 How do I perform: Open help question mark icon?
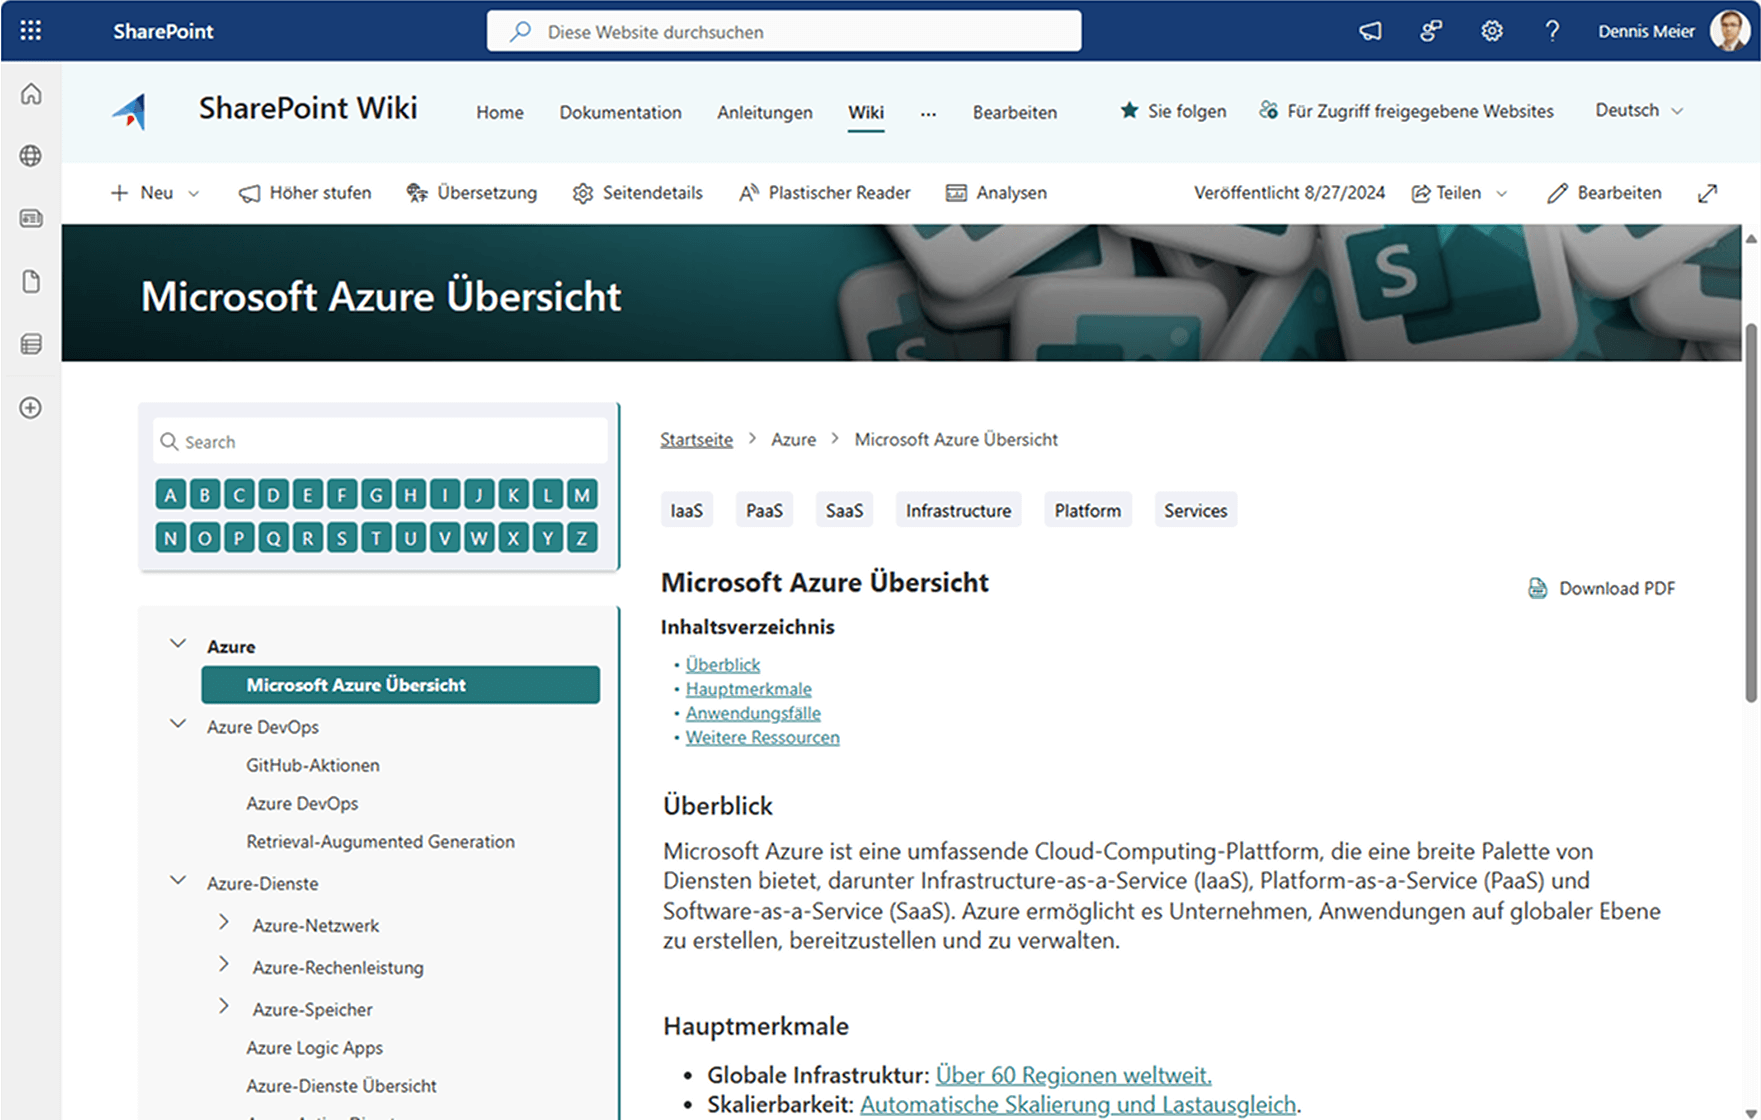point(1552,31)
